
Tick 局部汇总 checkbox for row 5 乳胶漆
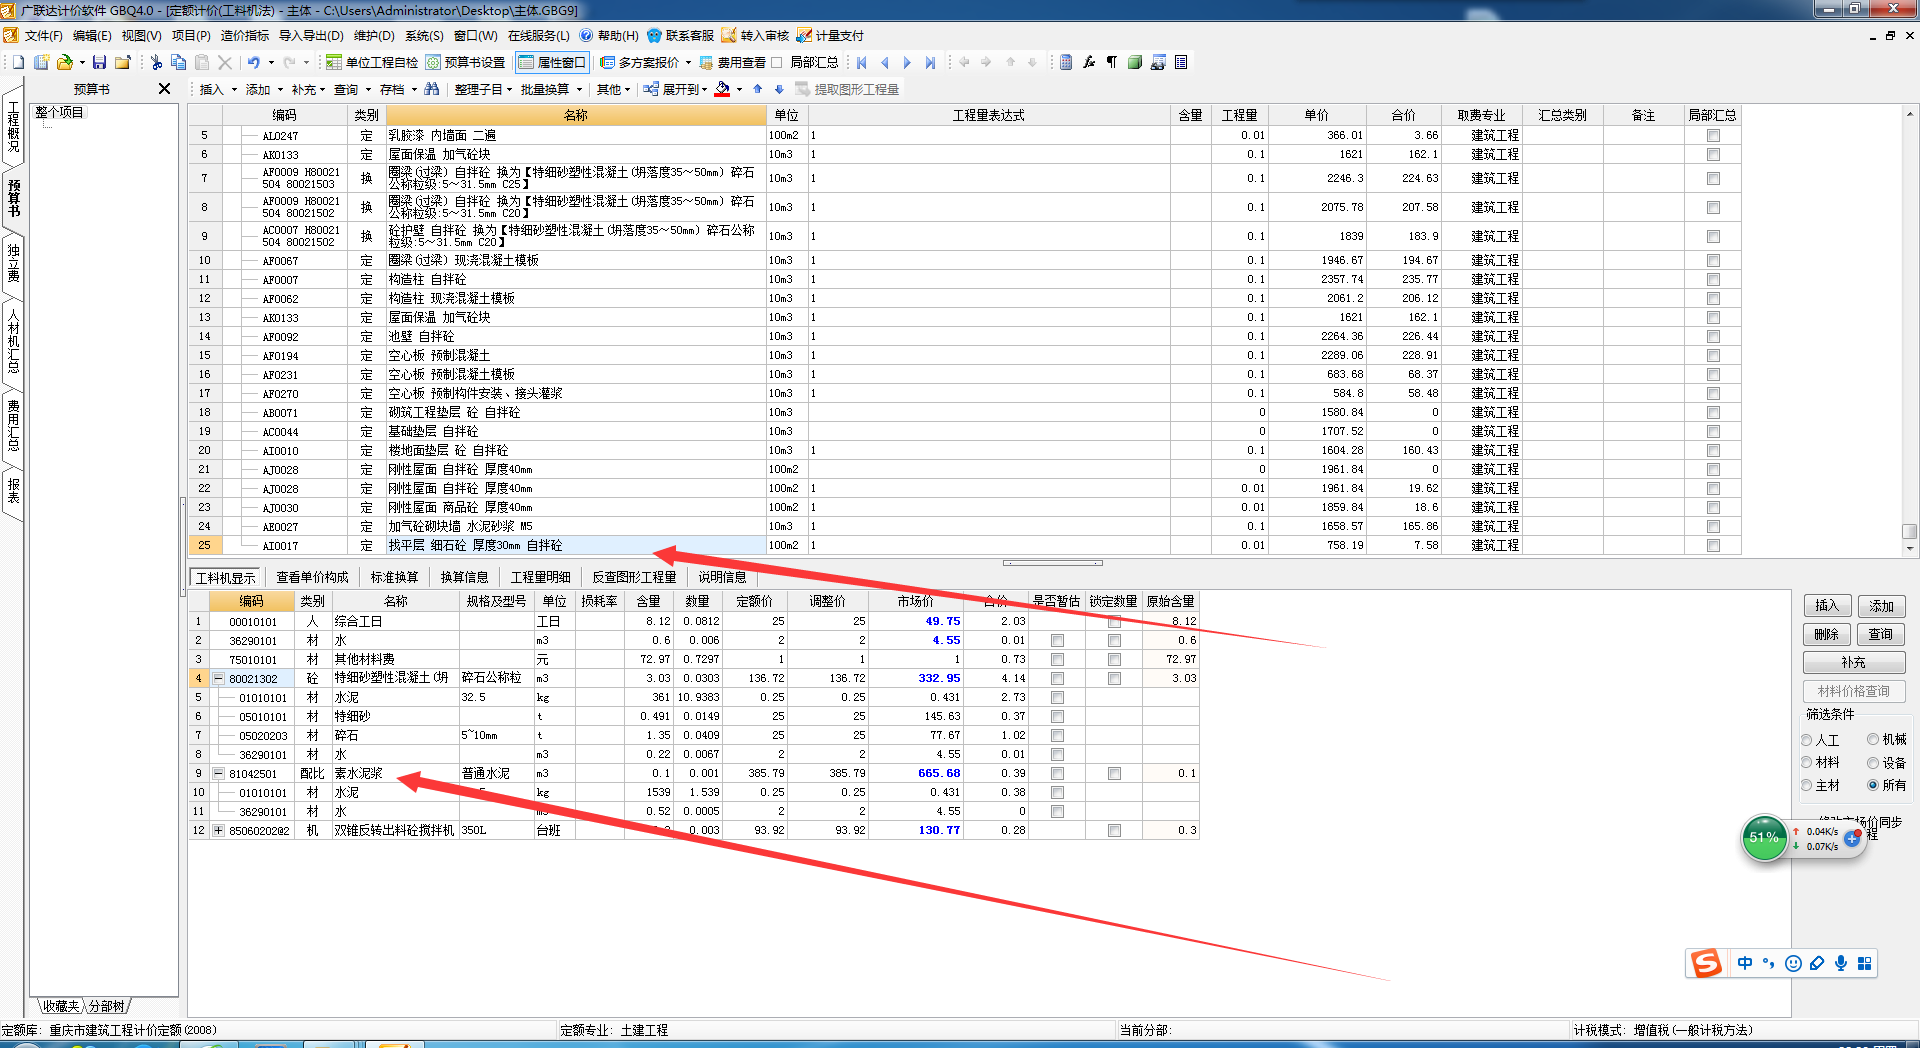click(x=1713, y=135)
